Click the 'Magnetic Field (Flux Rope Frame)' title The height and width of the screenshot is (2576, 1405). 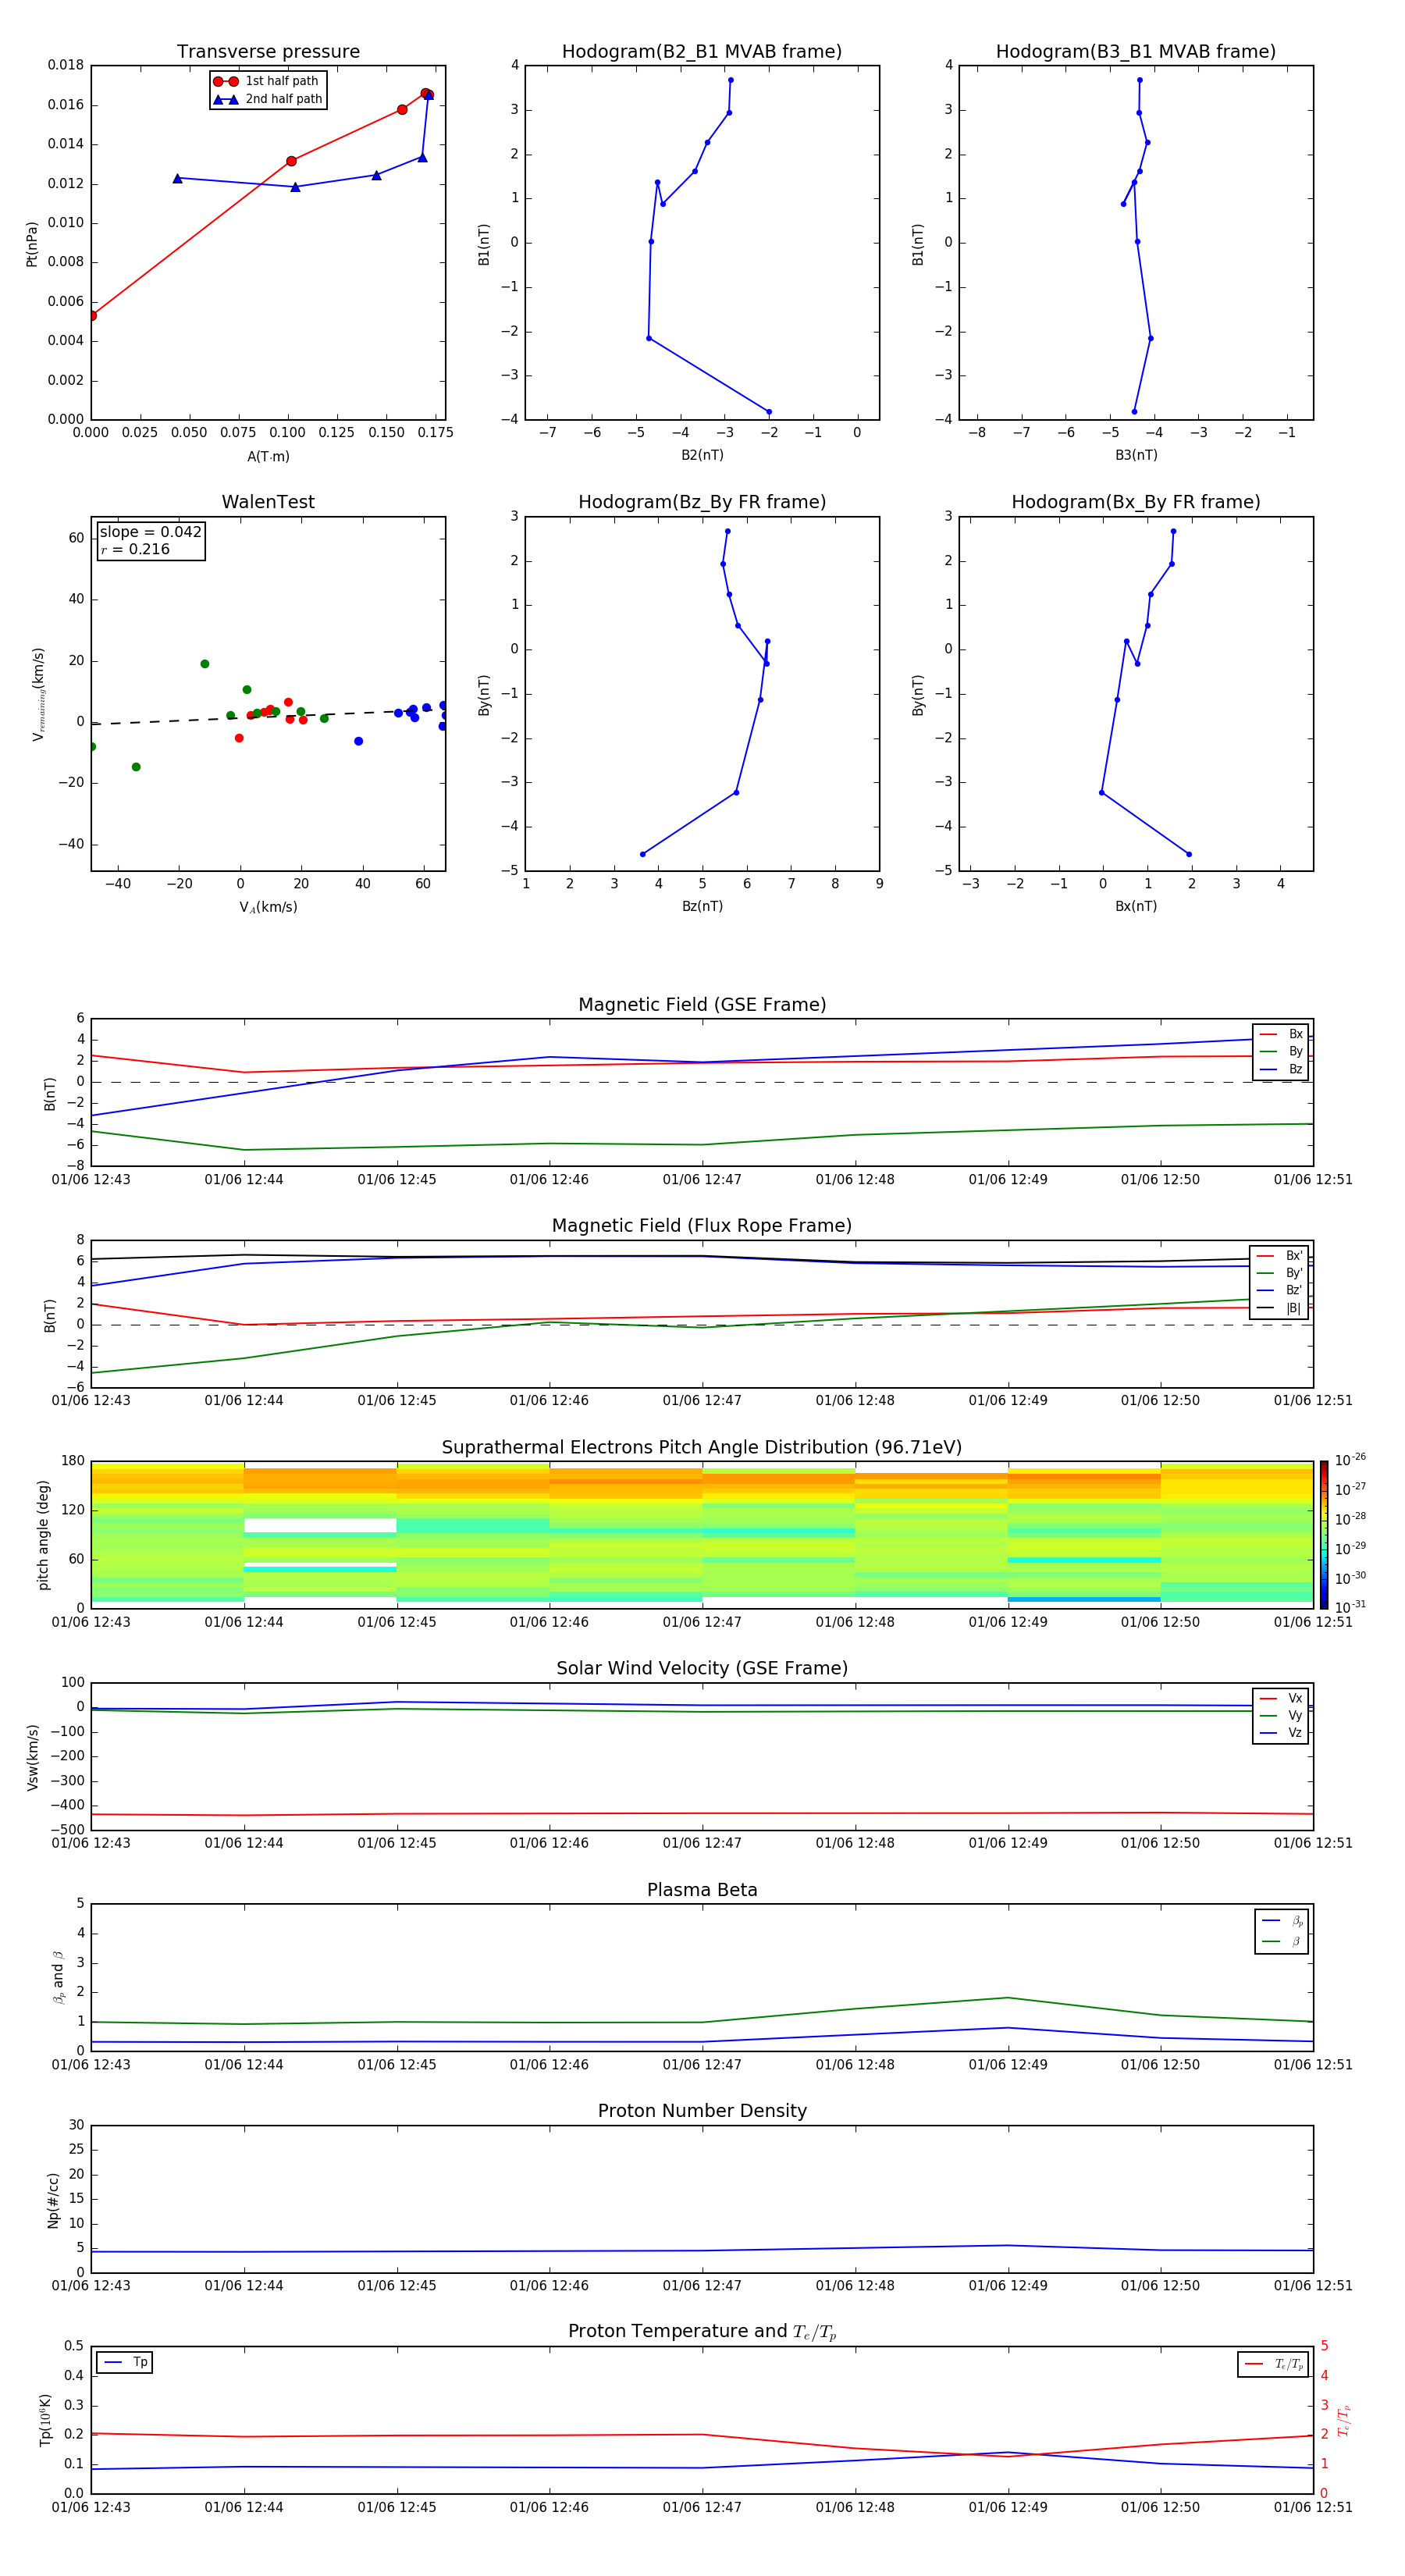point(702,1226)
